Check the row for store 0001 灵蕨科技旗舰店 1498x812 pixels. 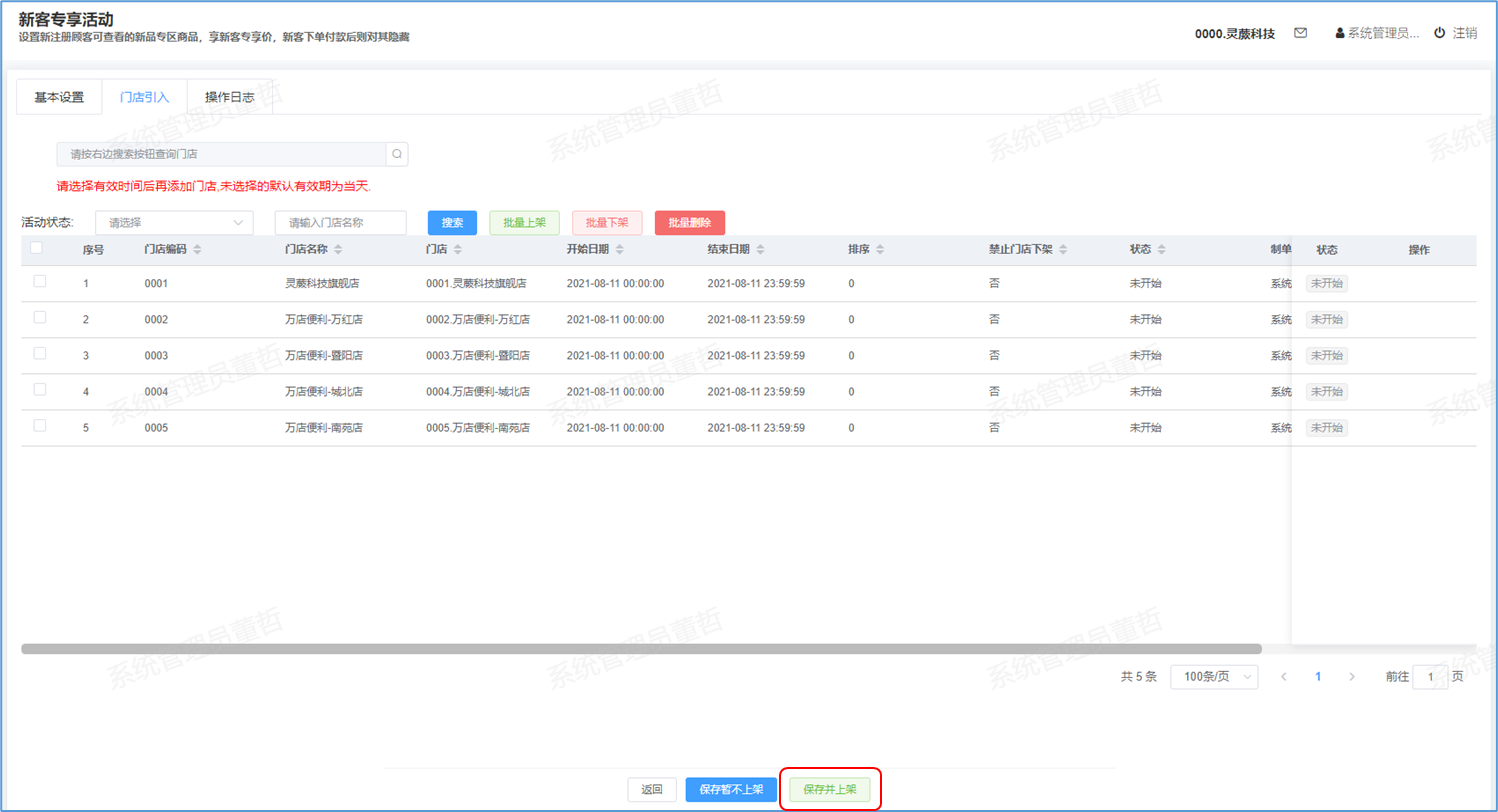tap(40, 282)
